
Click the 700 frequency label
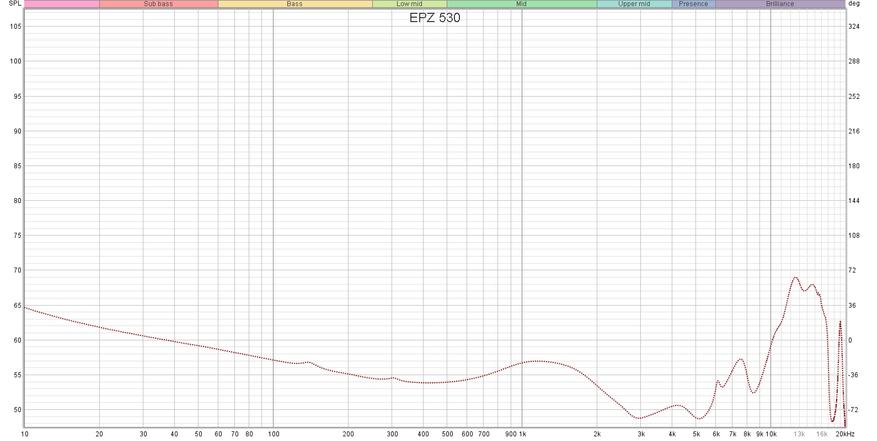point(484,434)
